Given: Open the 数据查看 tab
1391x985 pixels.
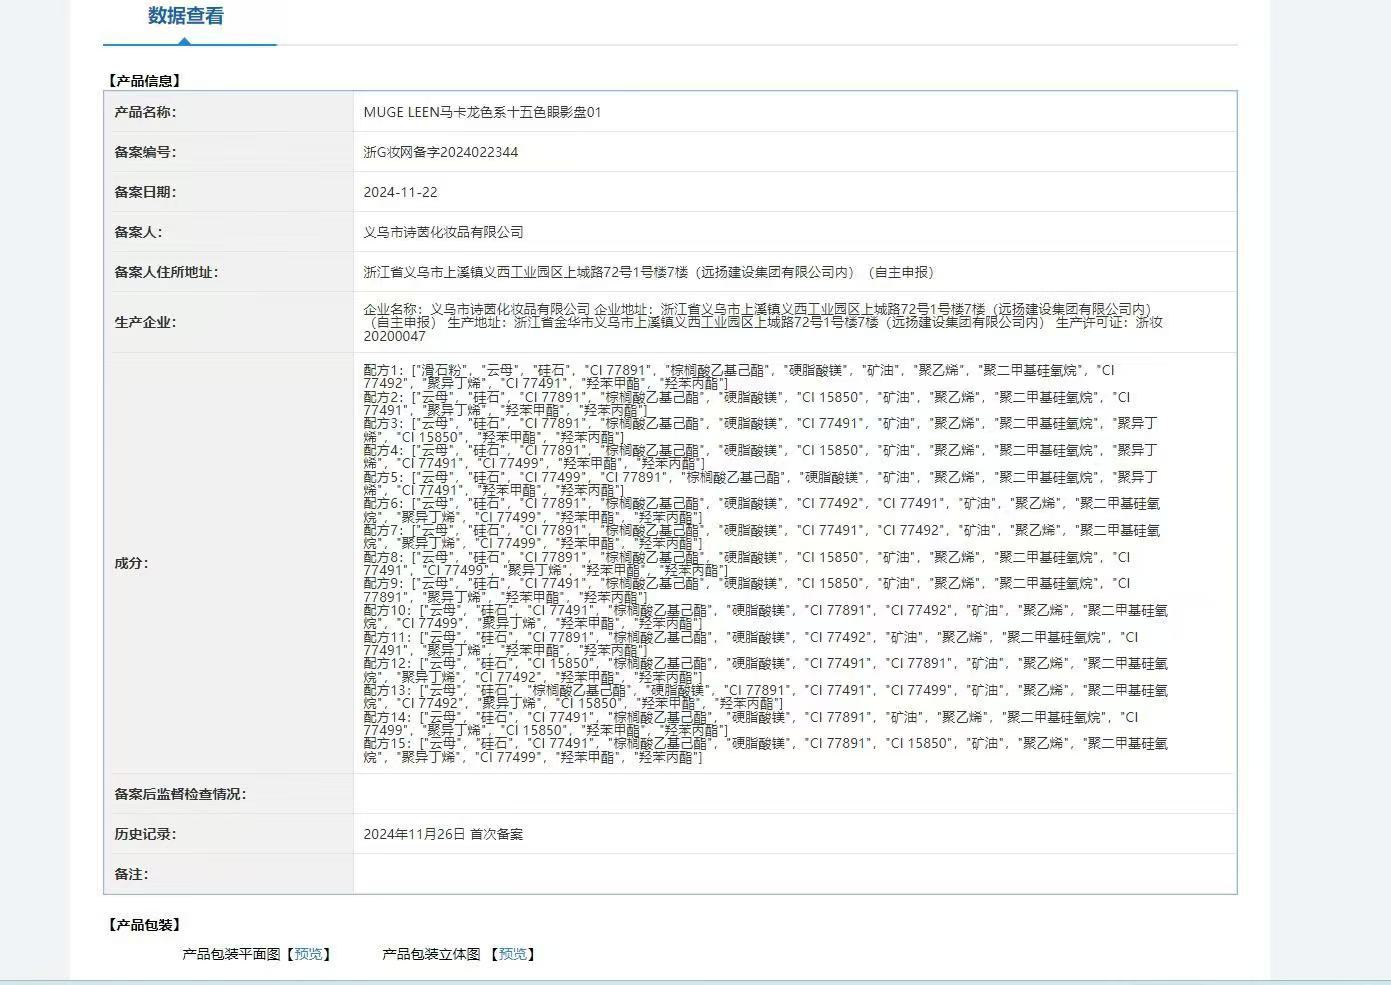Looking at the screenshot, I should (x=186, y=16).
